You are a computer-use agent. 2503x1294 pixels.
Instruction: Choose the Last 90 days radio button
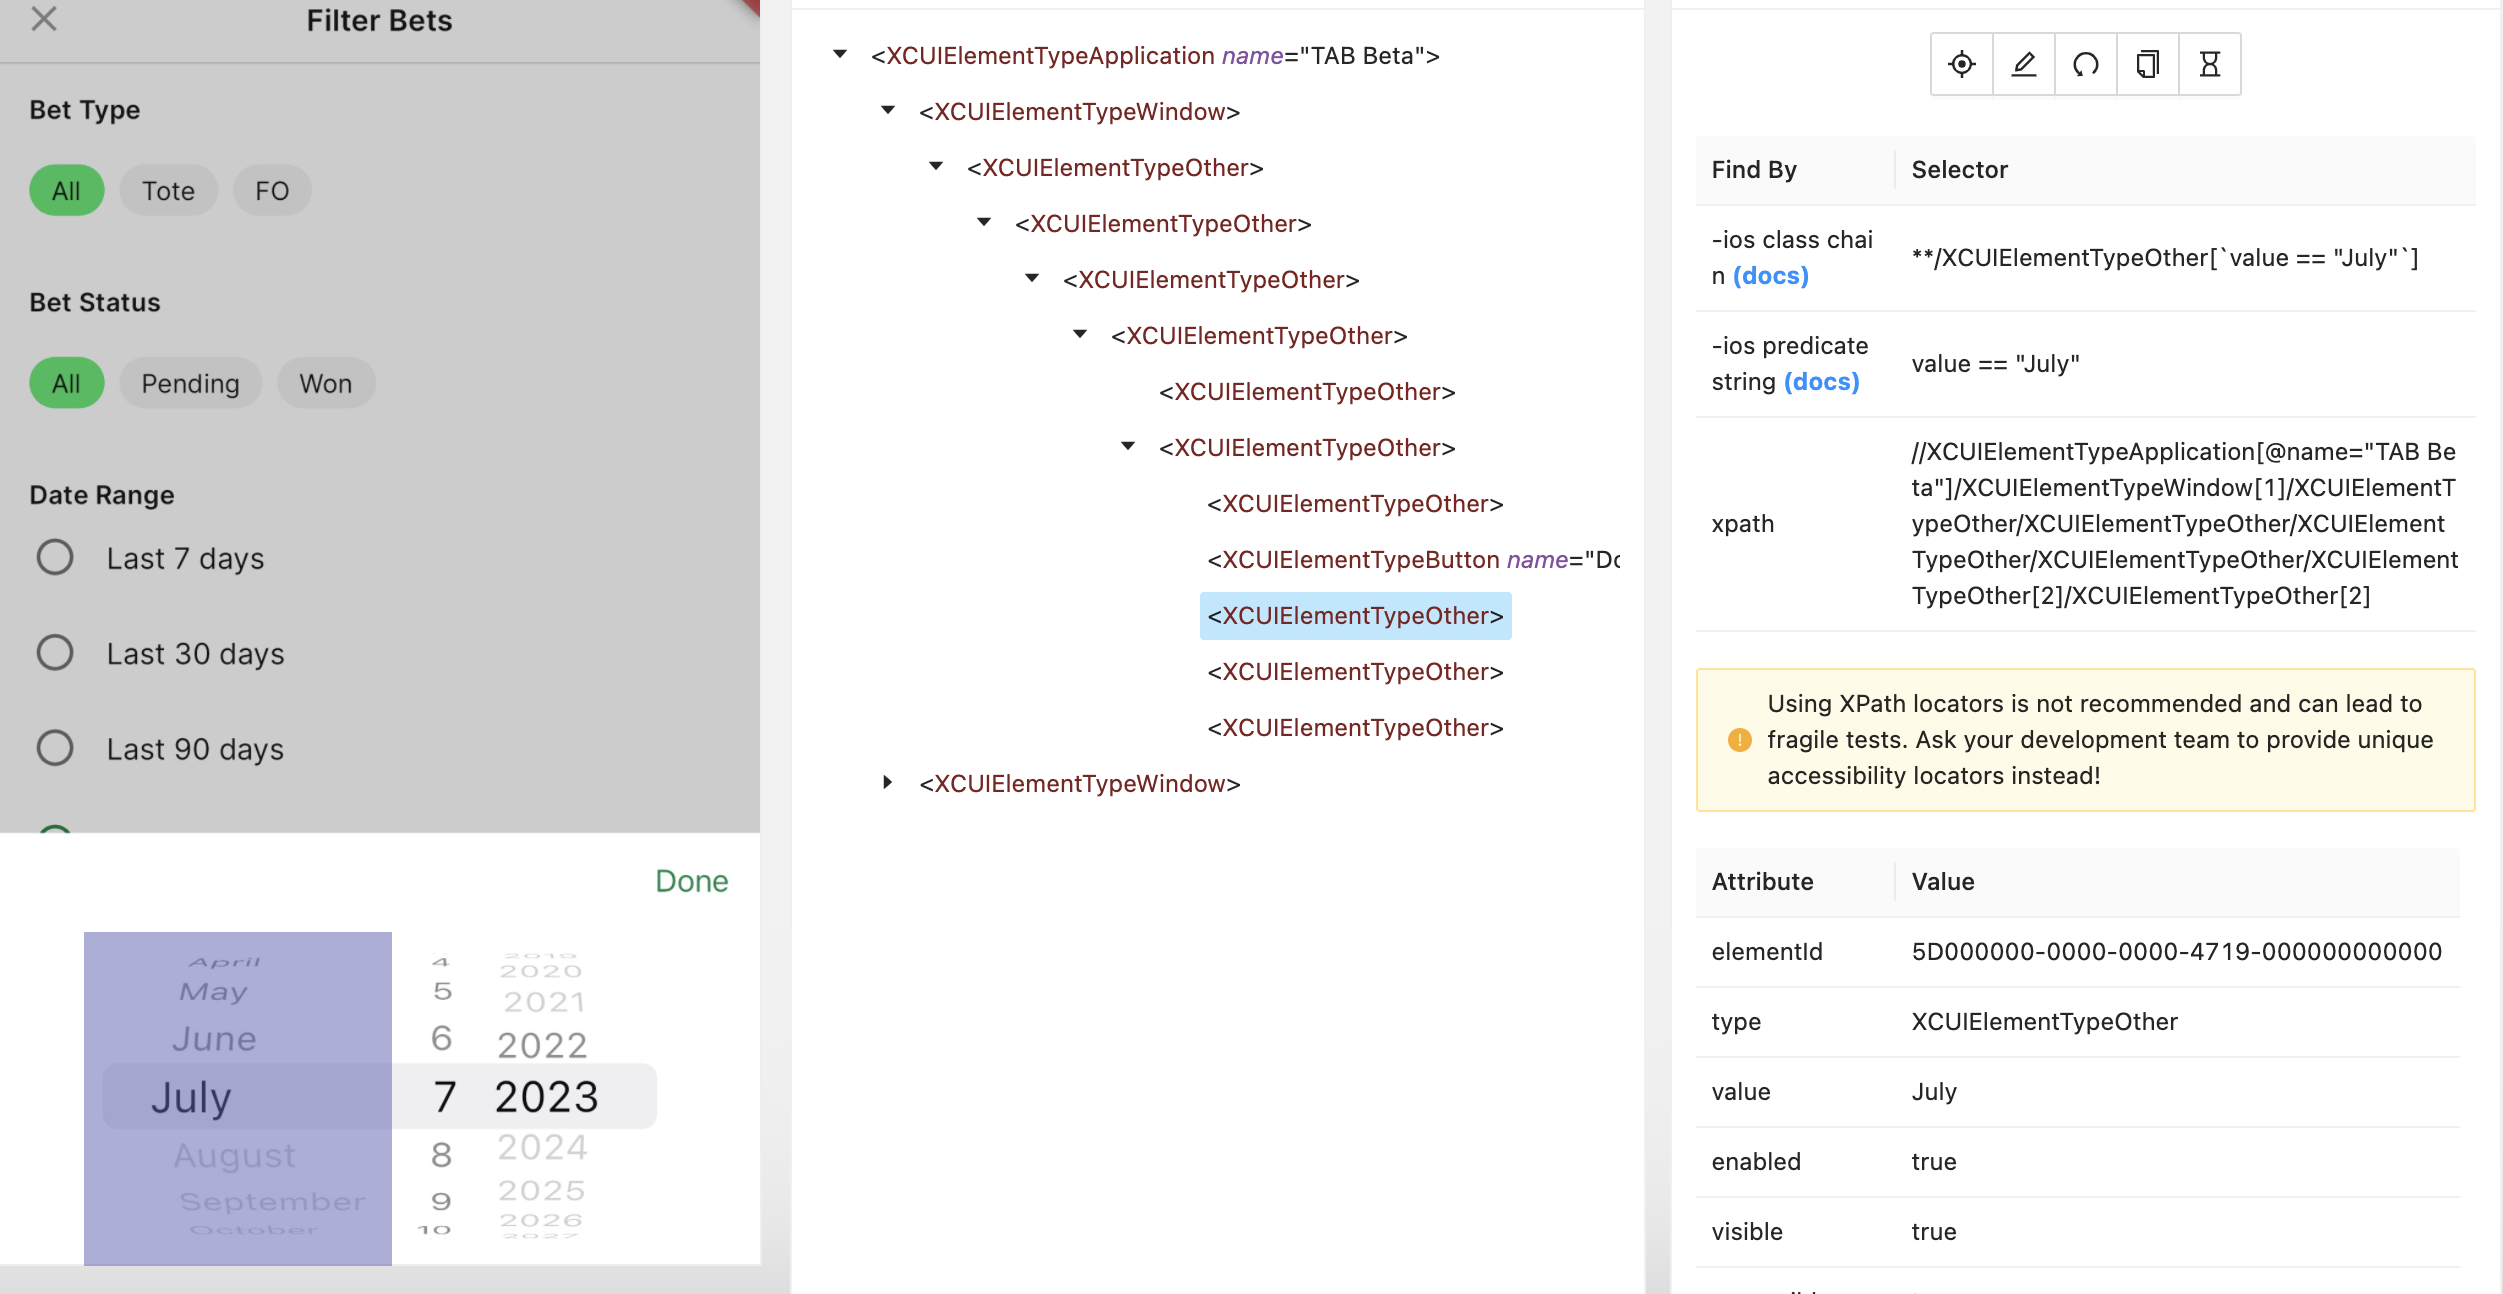click(x=55, y=748)
